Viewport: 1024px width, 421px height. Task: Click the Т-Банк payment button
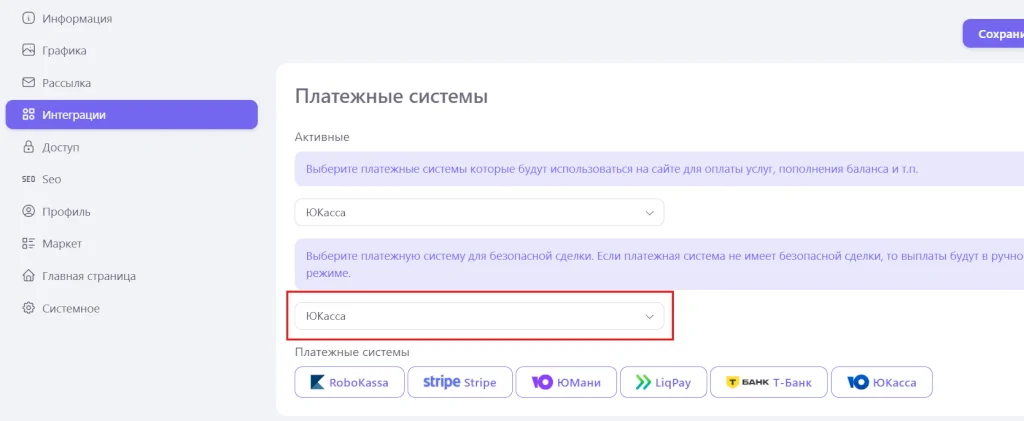768,382
